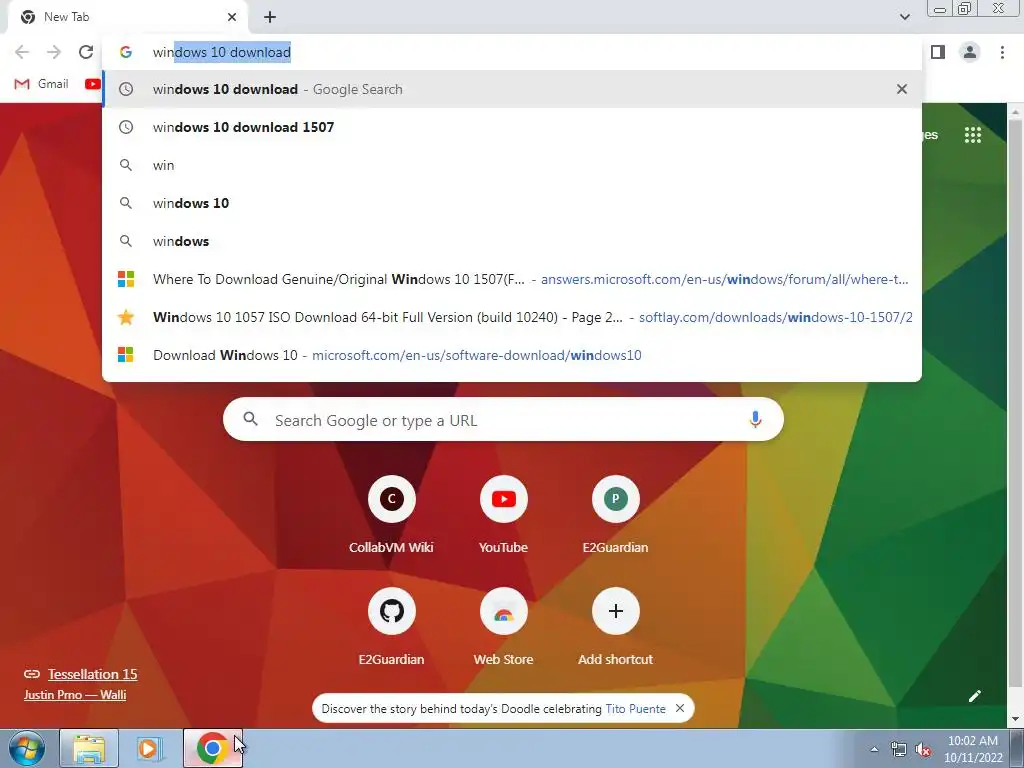Open the Web Store shortcut
Screen dimensions: 1024x768
tap(504, 628)
